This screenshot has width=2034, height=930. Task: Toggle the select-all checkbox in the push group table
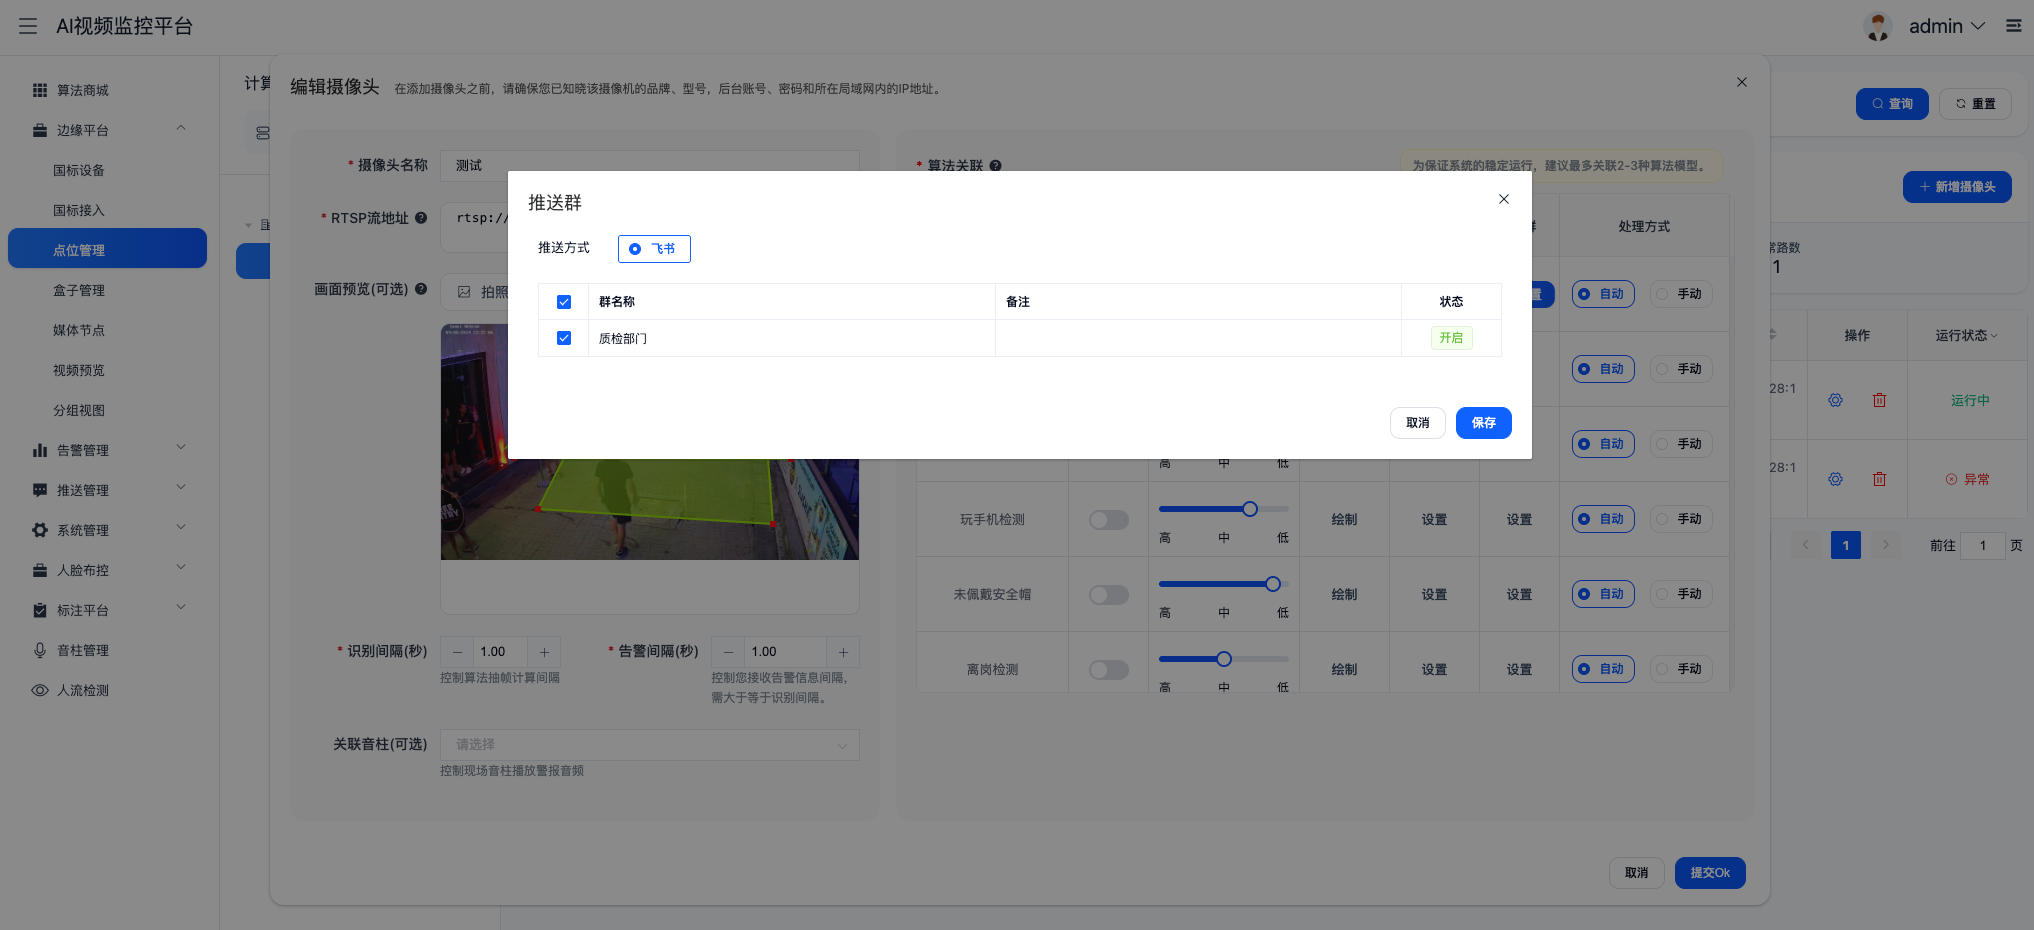564,301
